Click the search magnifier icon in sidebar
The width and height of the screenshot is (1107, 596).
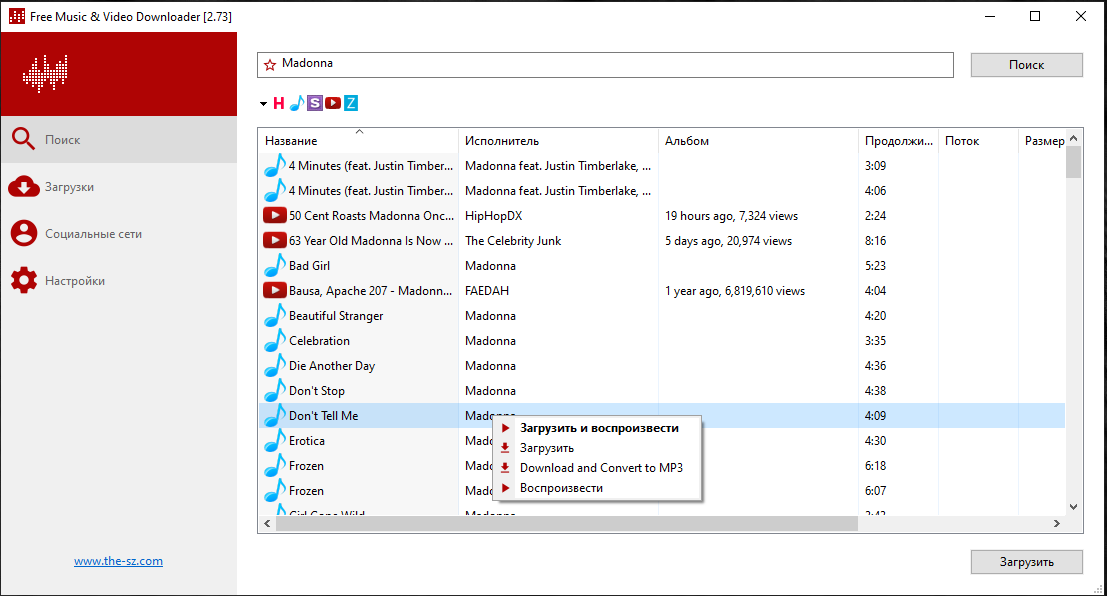23,139
